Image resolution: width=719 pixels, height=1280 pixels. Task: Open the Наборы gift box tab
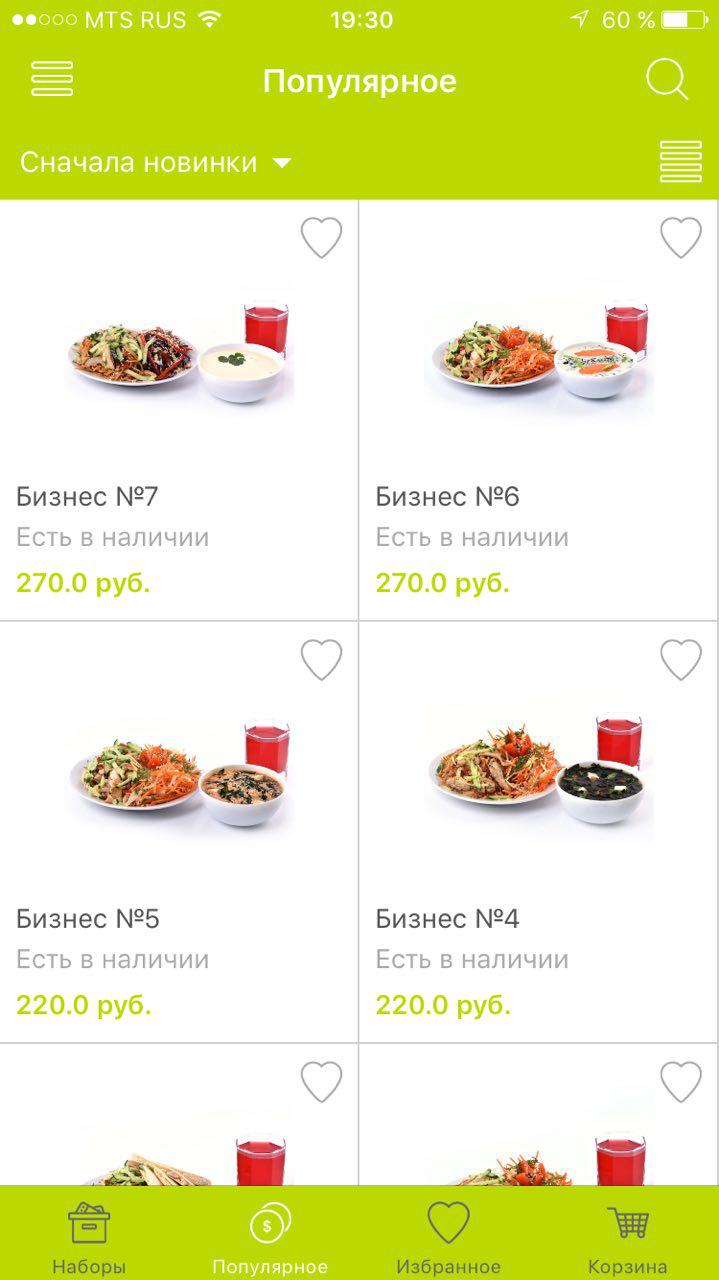coord(89,1236)
